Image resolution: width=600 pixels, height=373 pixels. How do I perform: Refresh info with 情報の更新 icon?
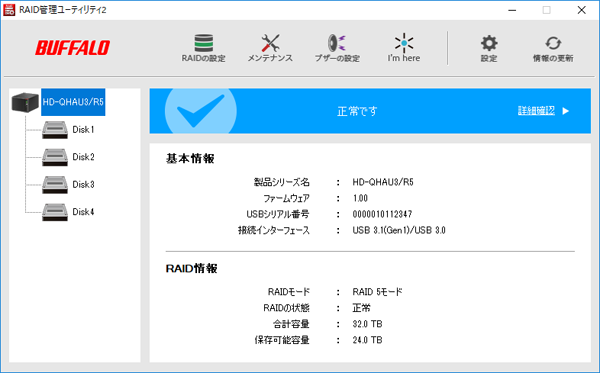coord(553,43)
